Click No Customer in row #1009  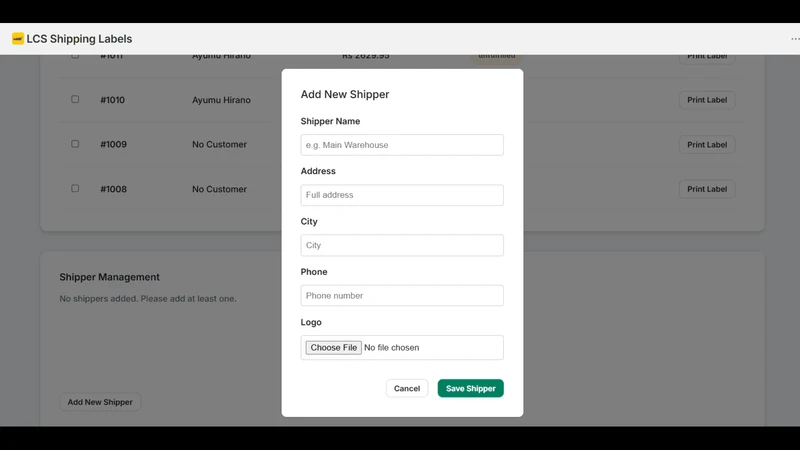pyautogui.click(x=219, y=144)
